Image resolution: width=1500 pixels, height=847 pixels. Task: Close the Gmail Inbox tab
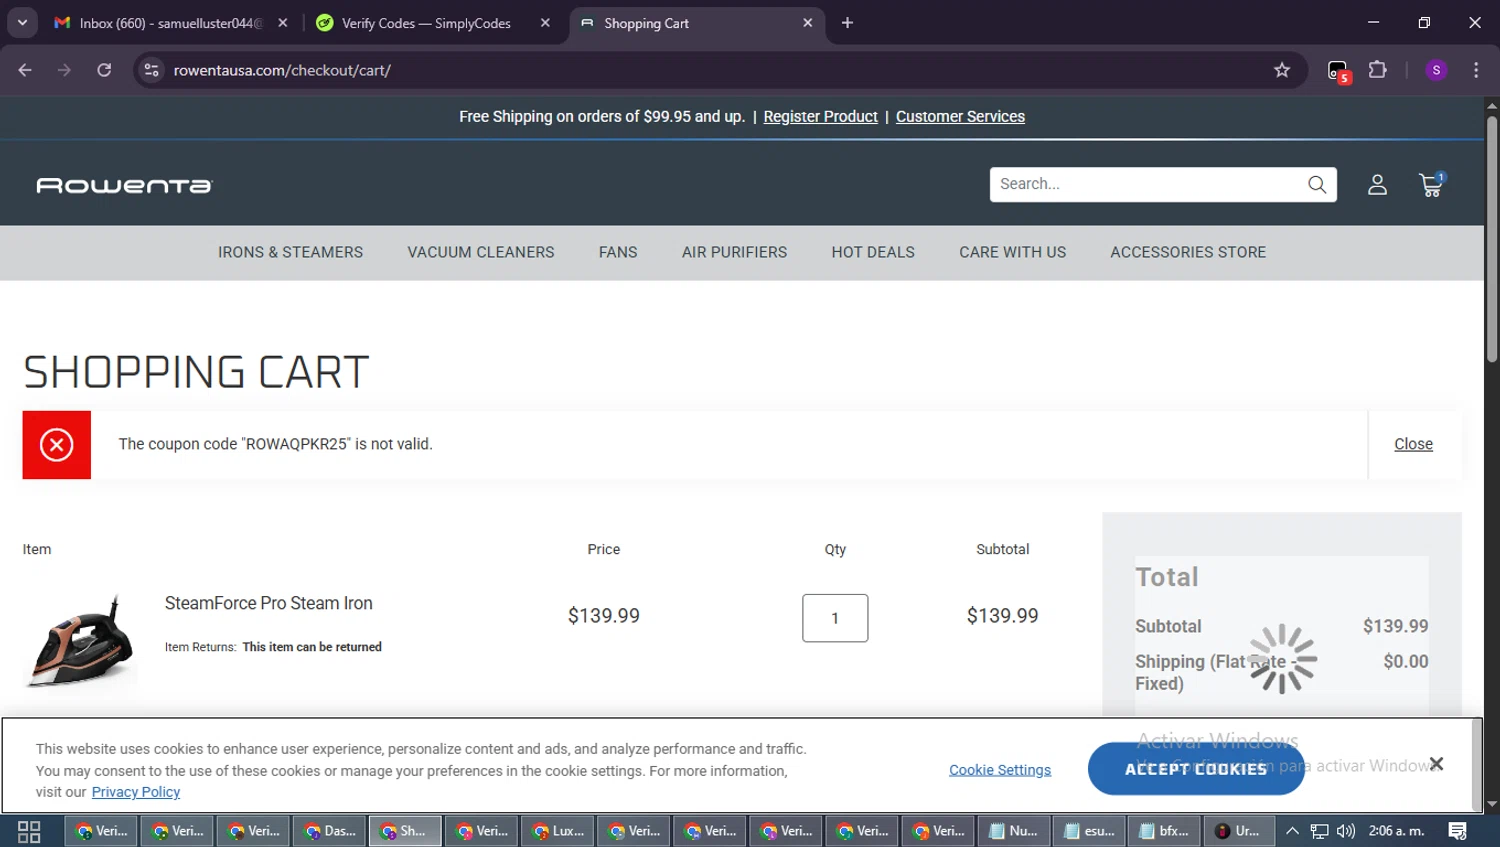[x=283, y=23]
